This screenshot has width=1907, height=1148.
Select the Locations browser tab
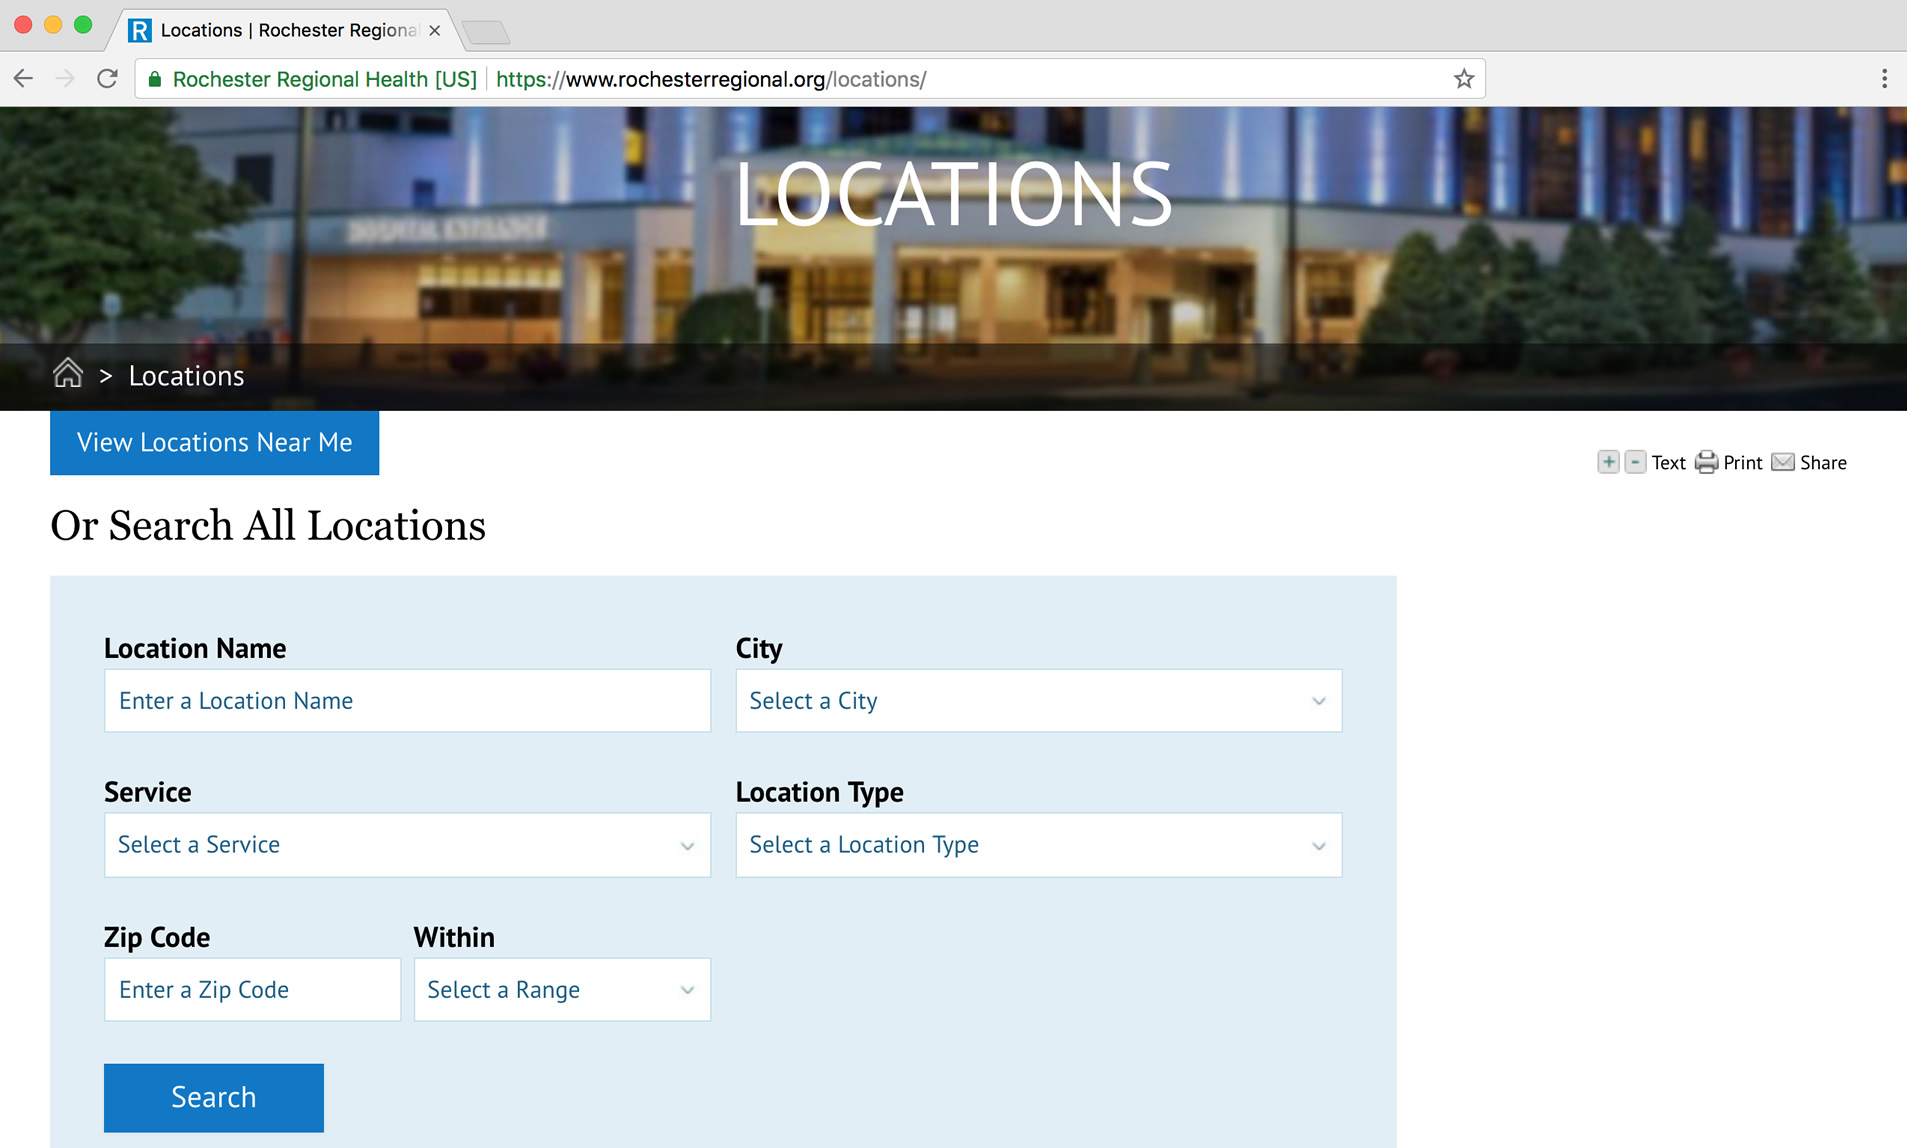[x=285, y=30]
